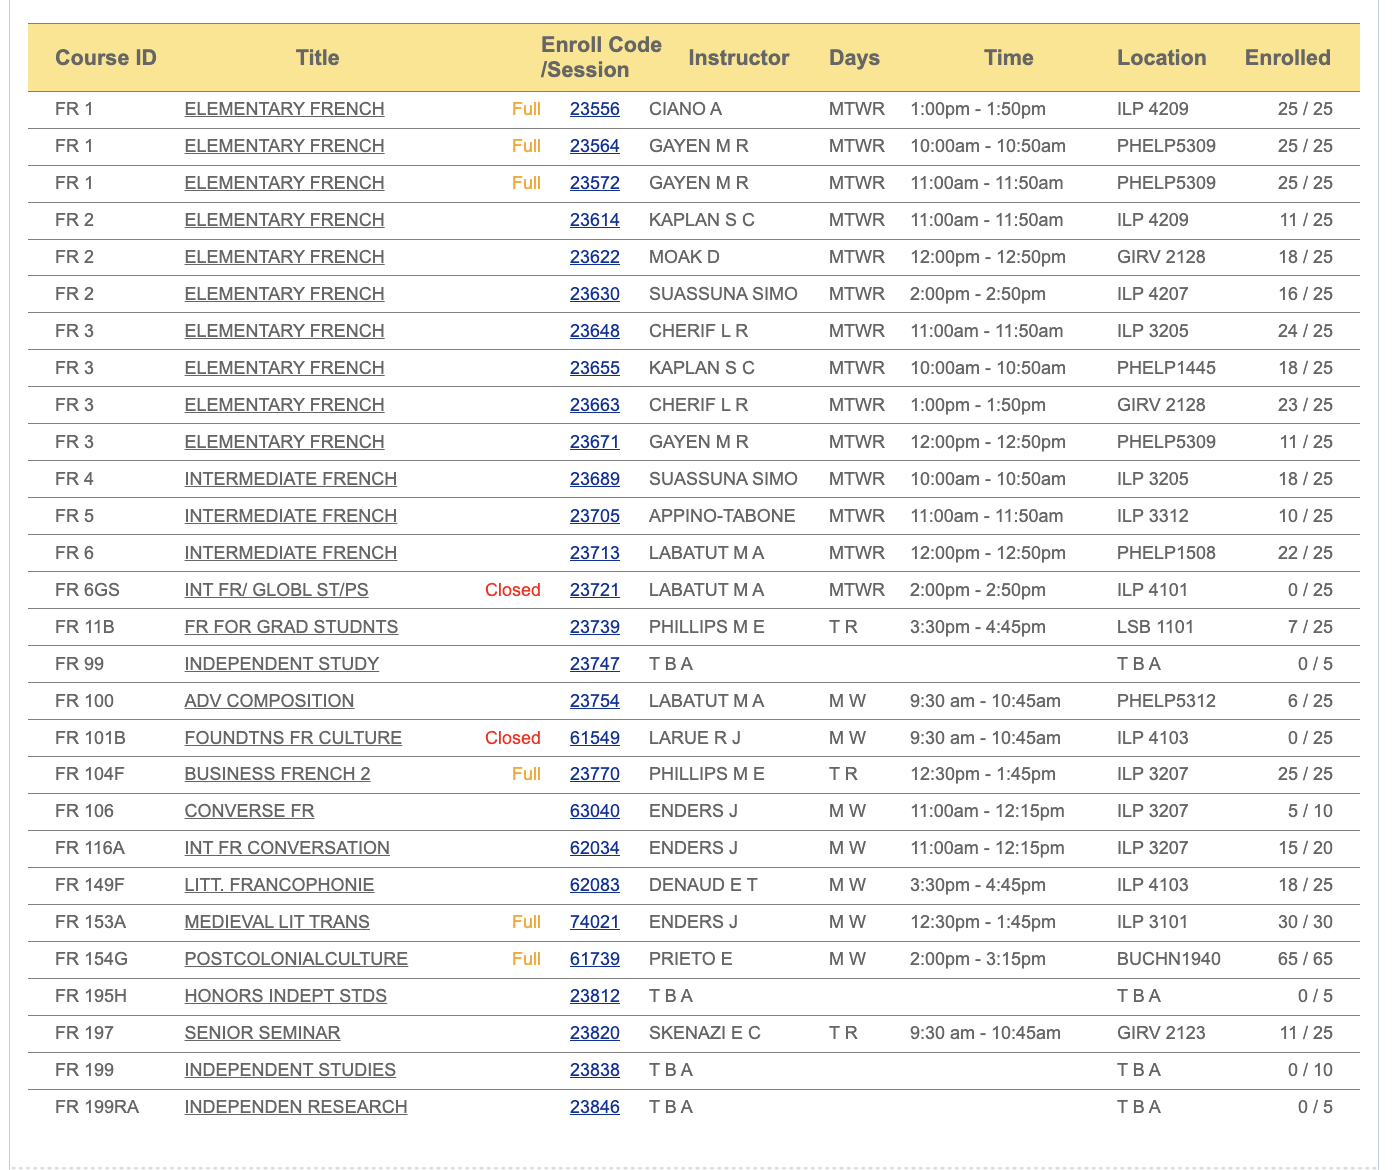Open INTERMEDIATE FRENCH title for FR 4

[x=290, y=479]
